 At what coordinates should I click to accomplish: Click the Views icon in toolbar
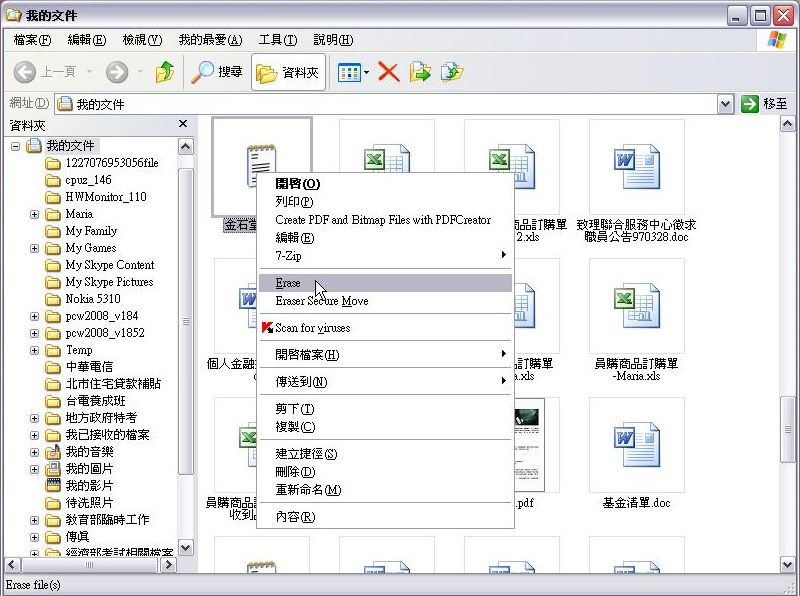[349, 73]
